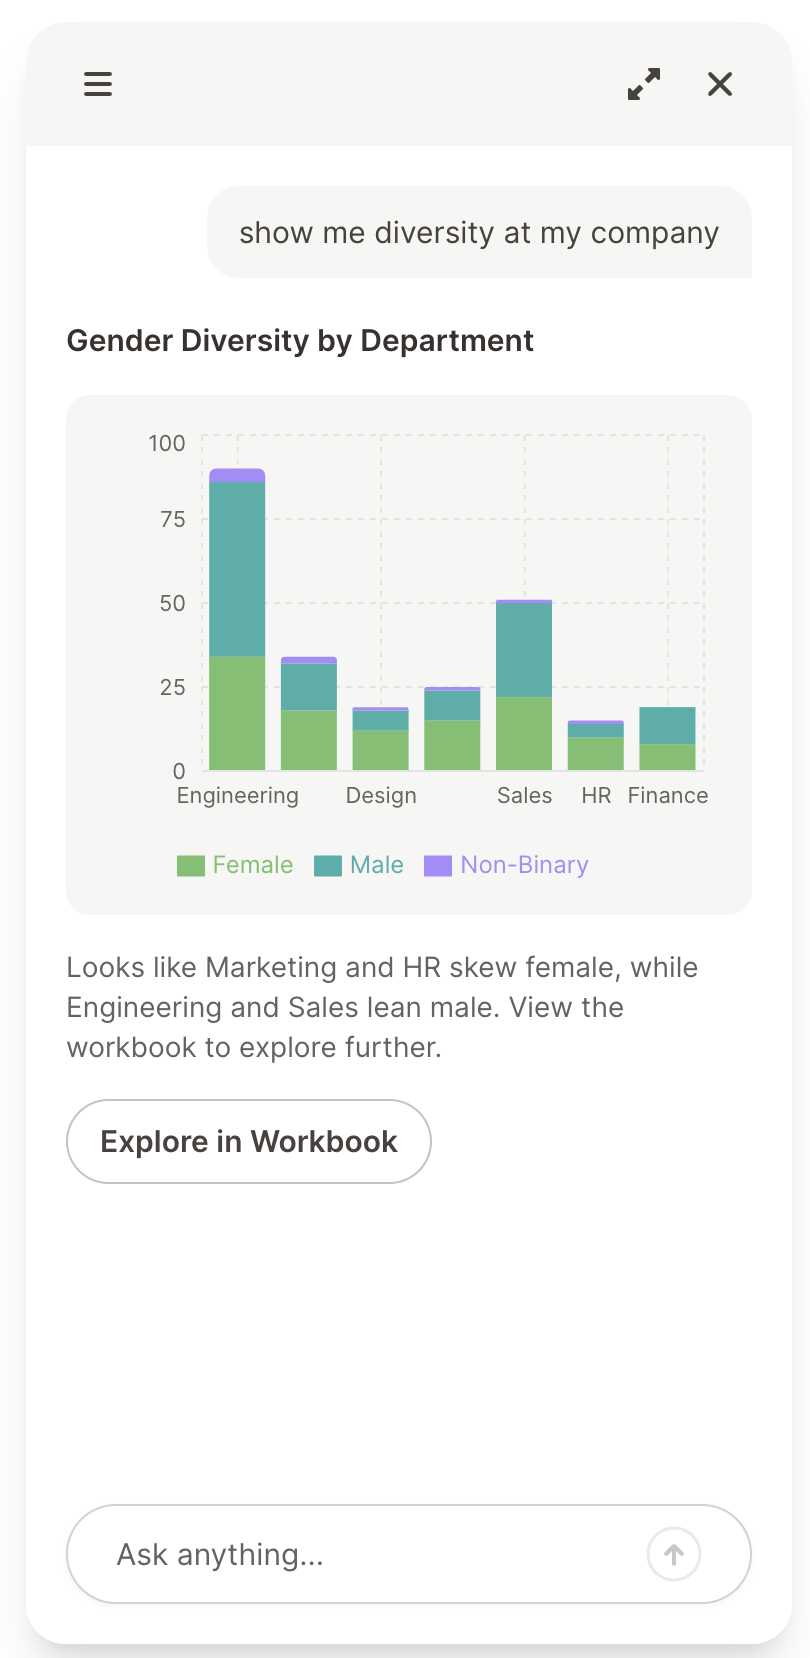This screenshot has height=1658, width=810.
Task: Click the teal Male legend swatch
Action: click(328, 866)
